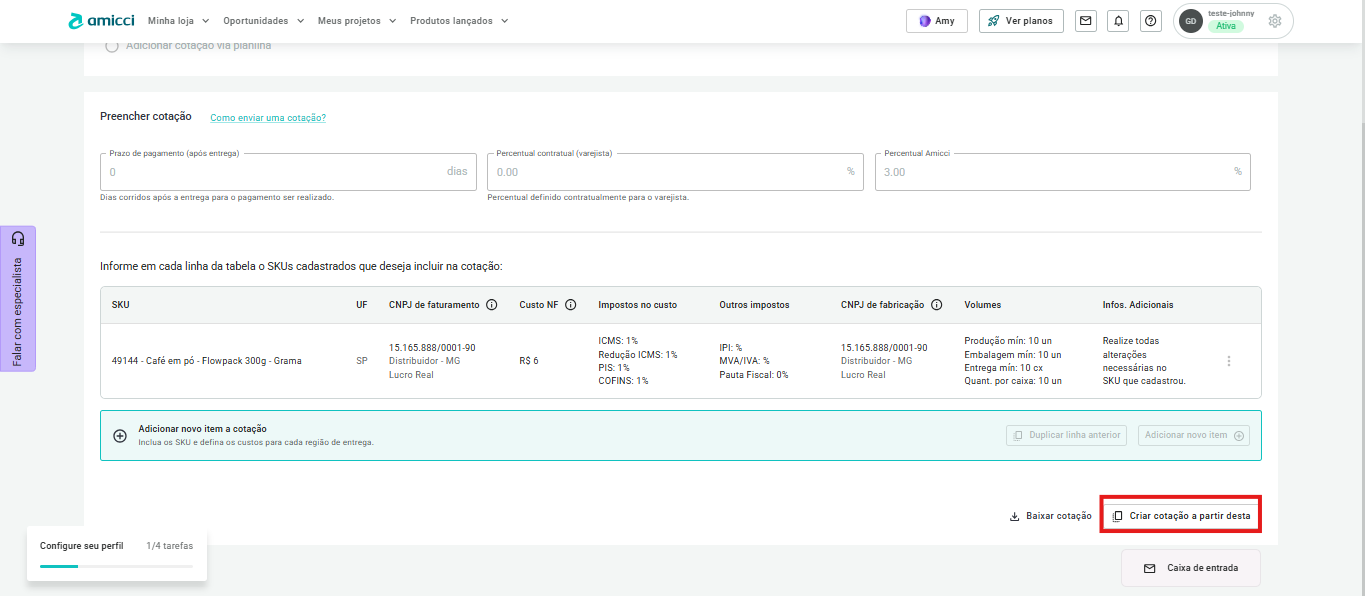Screen dimensions: 1365x596
Task: Click Duplicar linha anterior button
Action: [x=1067, y=436]
